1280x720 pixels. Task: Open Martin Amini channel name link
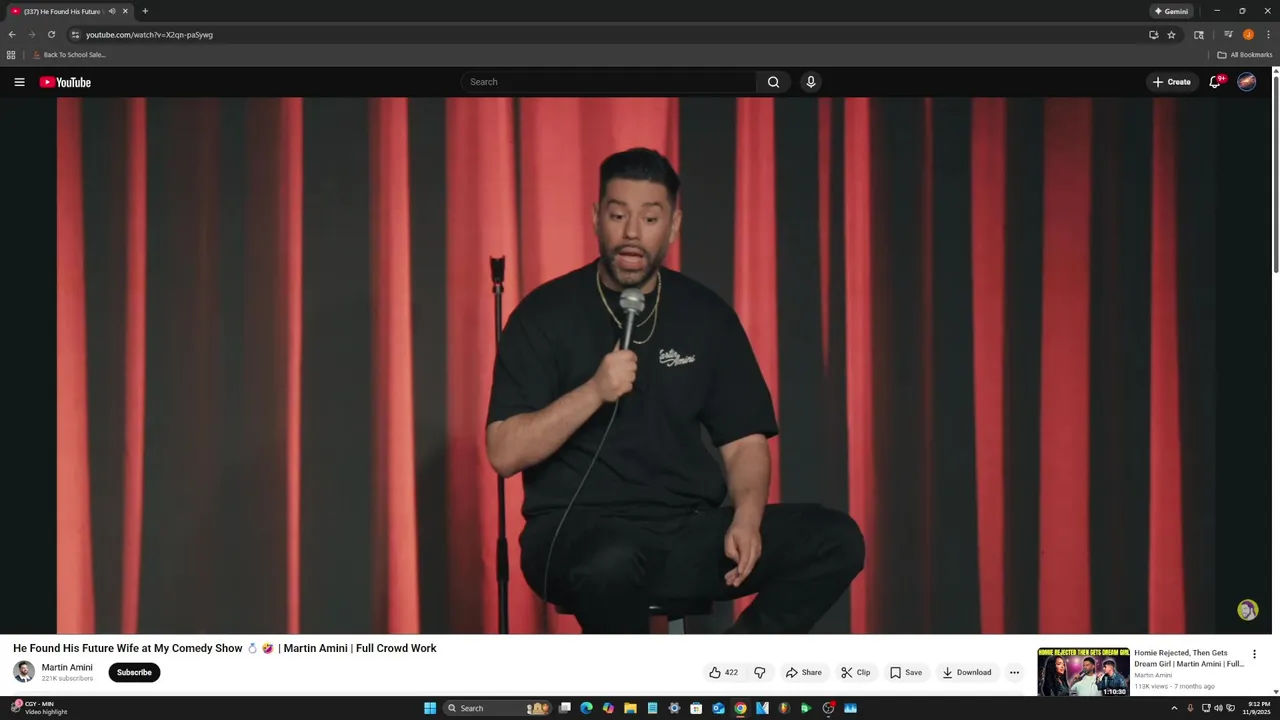point(67,667)
